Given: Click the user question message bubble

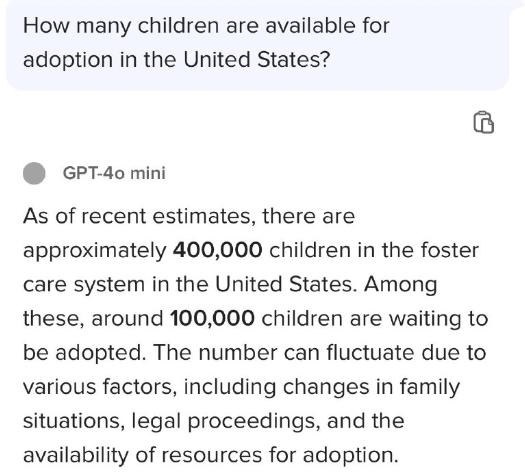Looking at the screenshot, I should click(x=257, y=45).
